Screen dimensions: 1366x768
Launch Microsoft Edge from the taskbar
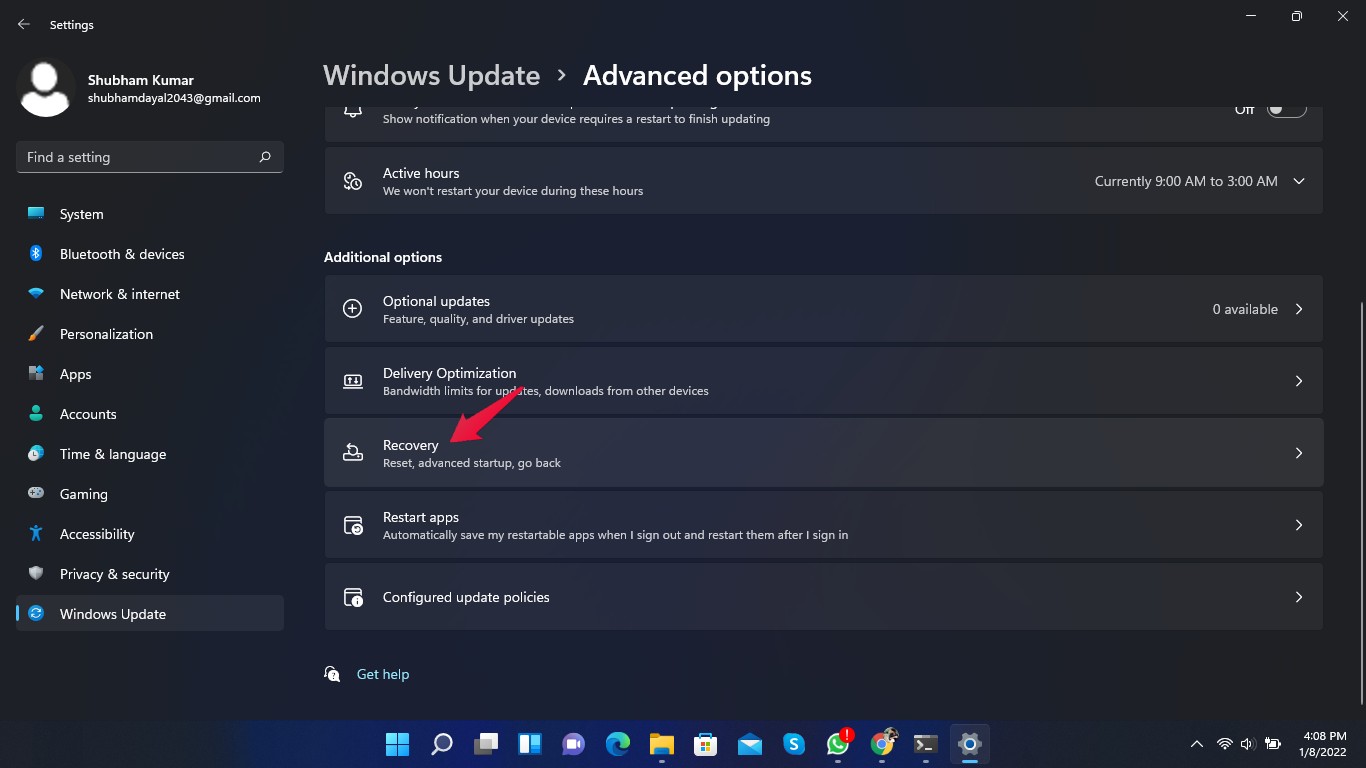pos(618,744)
